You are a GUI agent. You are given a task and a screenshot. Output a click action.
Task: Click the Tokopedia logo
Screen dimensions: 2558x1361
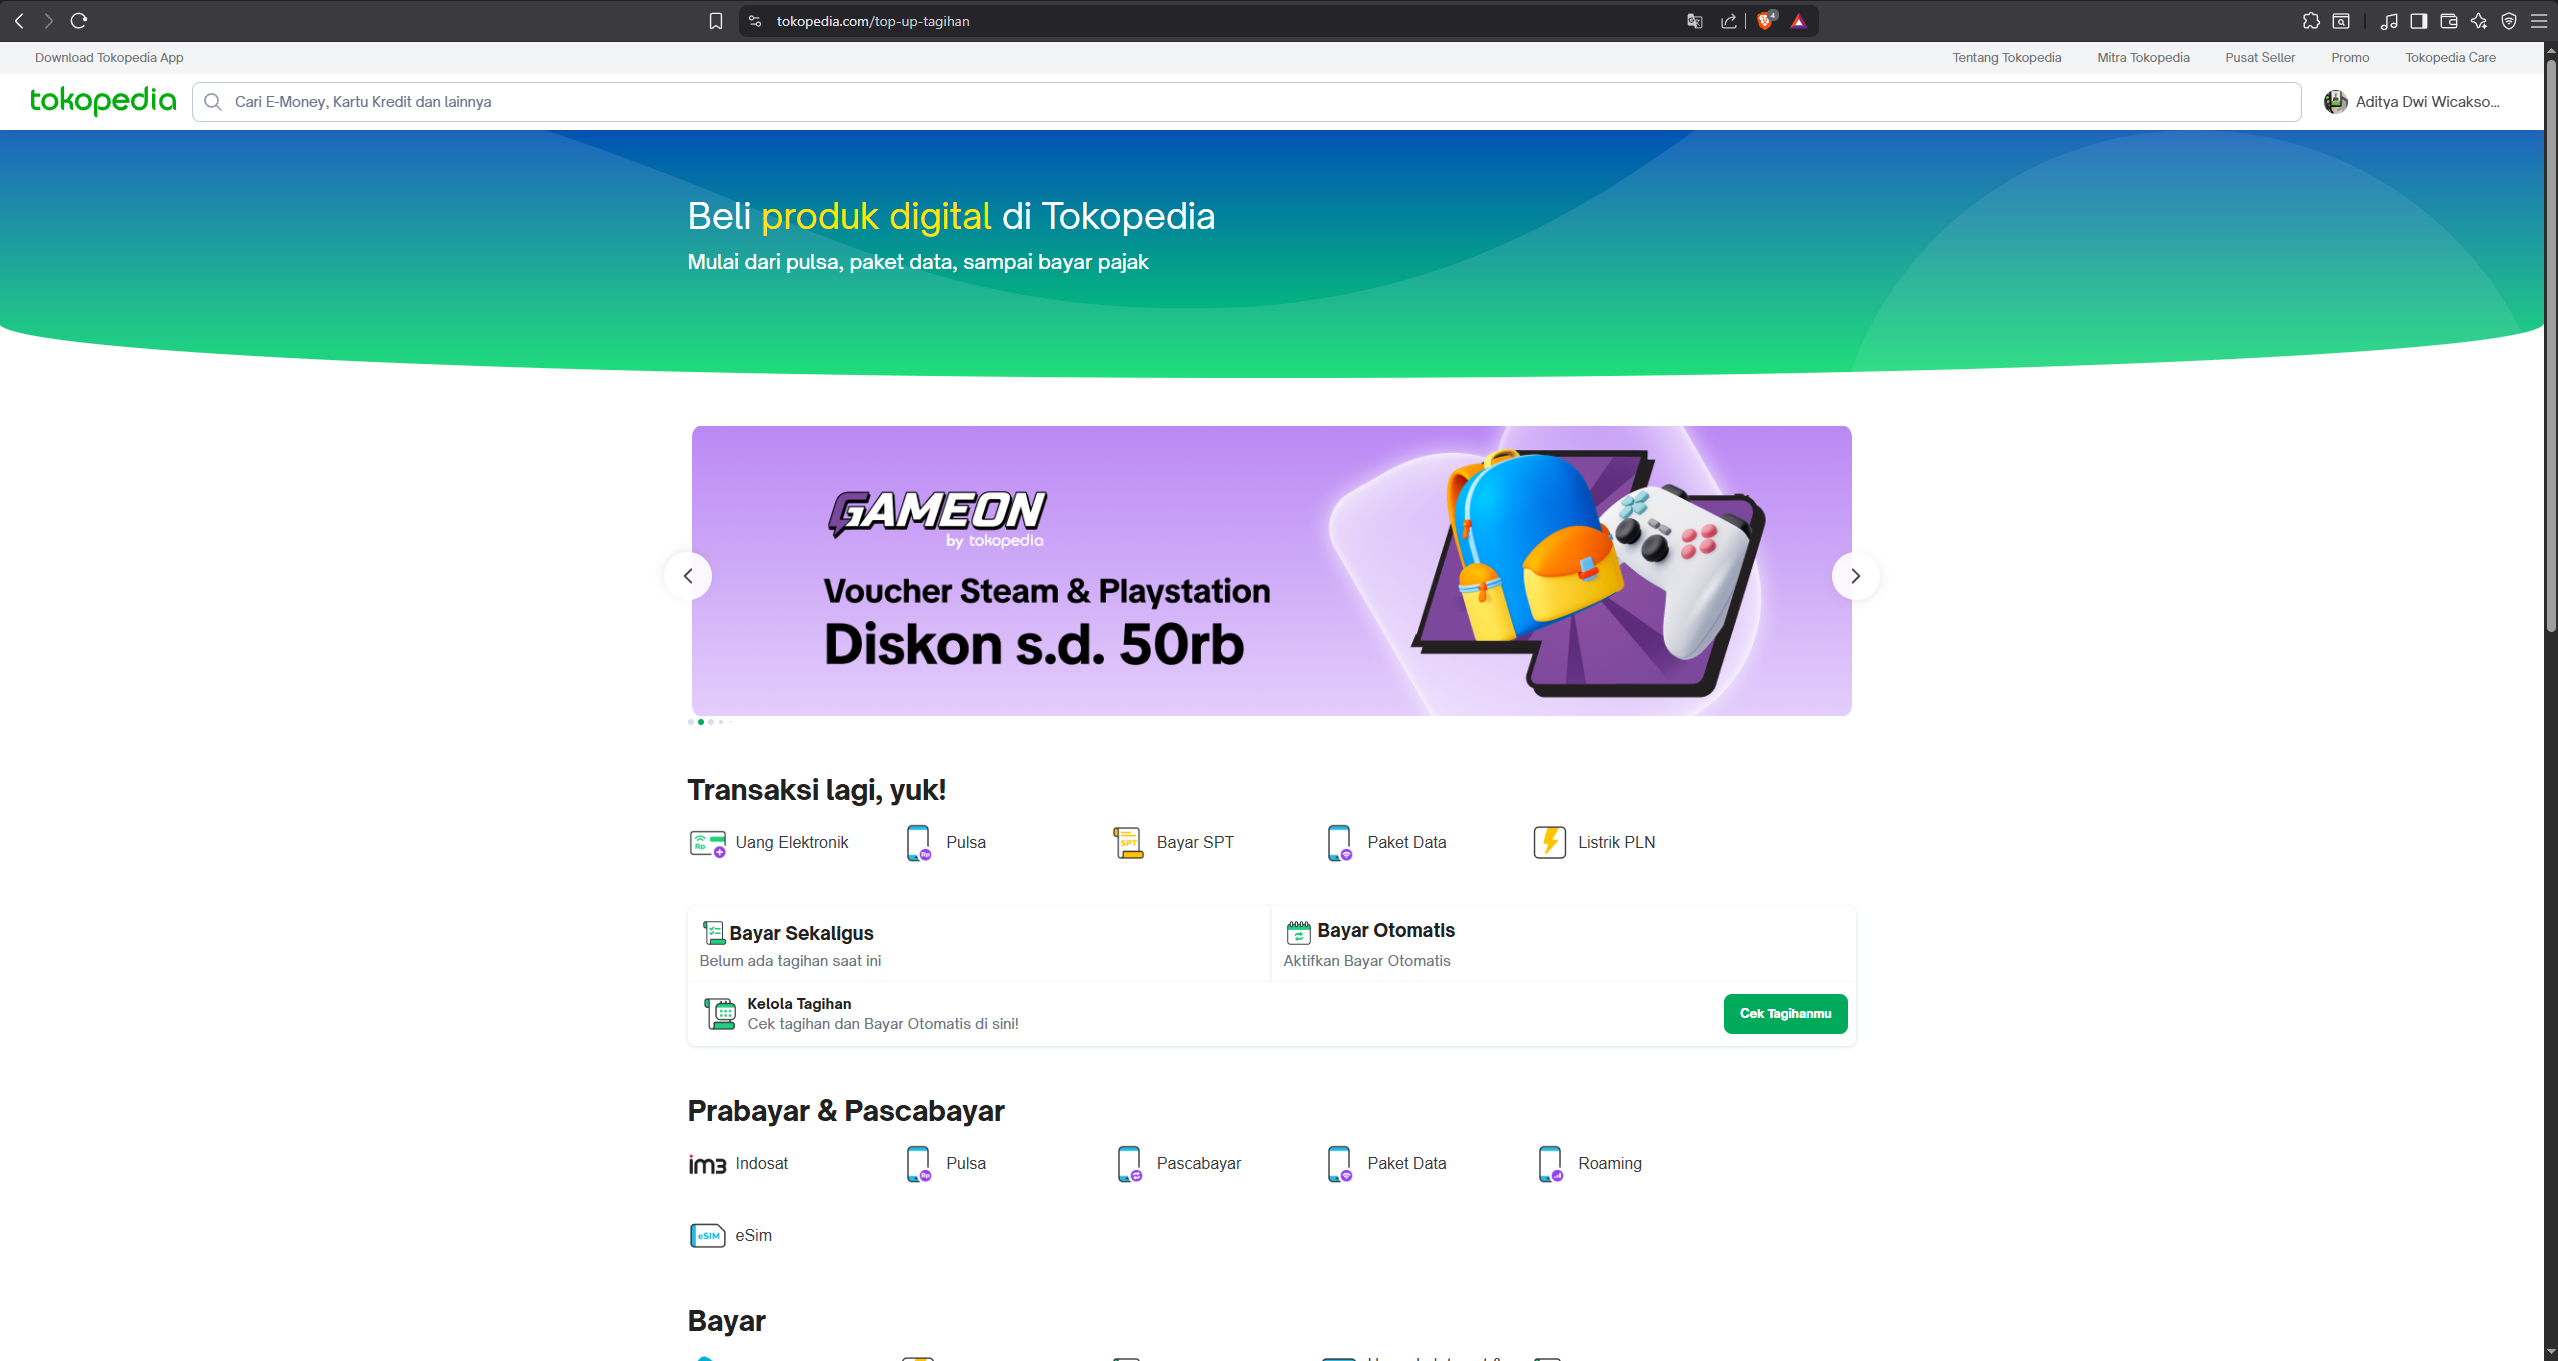(103, 100)
